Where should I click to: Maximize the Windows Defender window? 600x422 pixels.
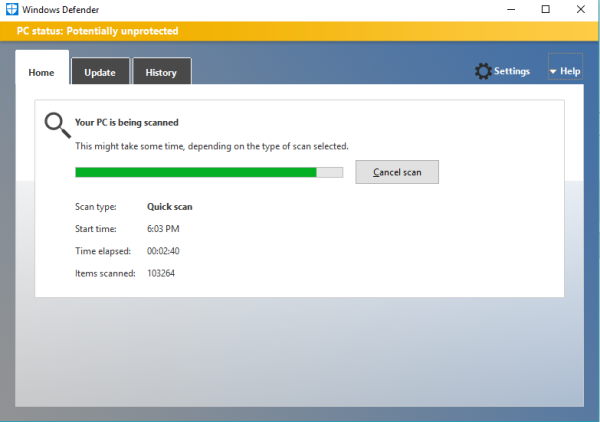pos(546,10)
